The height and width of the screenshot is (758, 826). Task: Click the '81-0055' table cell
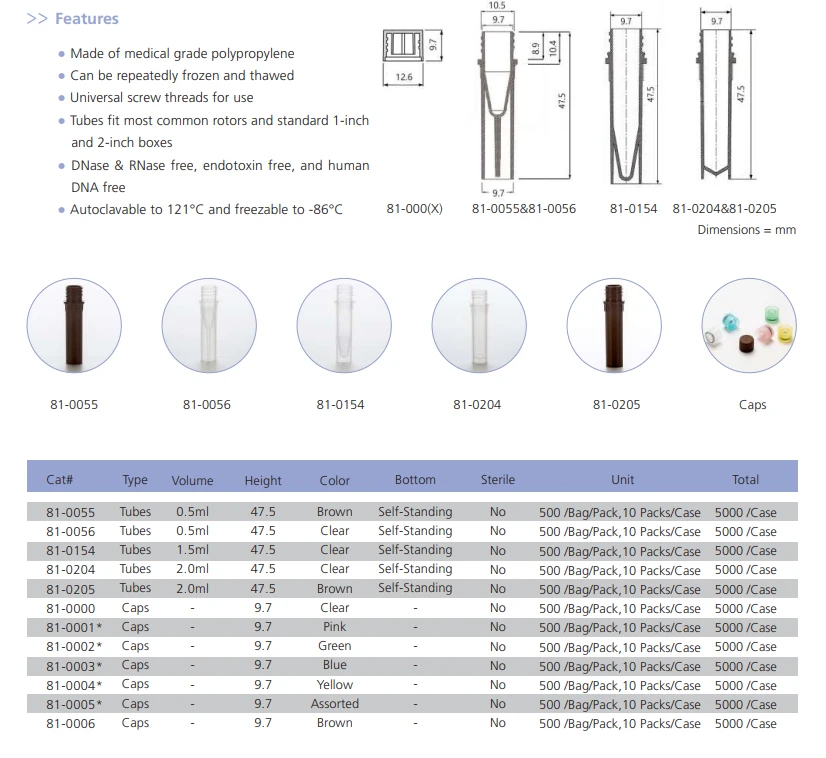click(x=71, y=513)
